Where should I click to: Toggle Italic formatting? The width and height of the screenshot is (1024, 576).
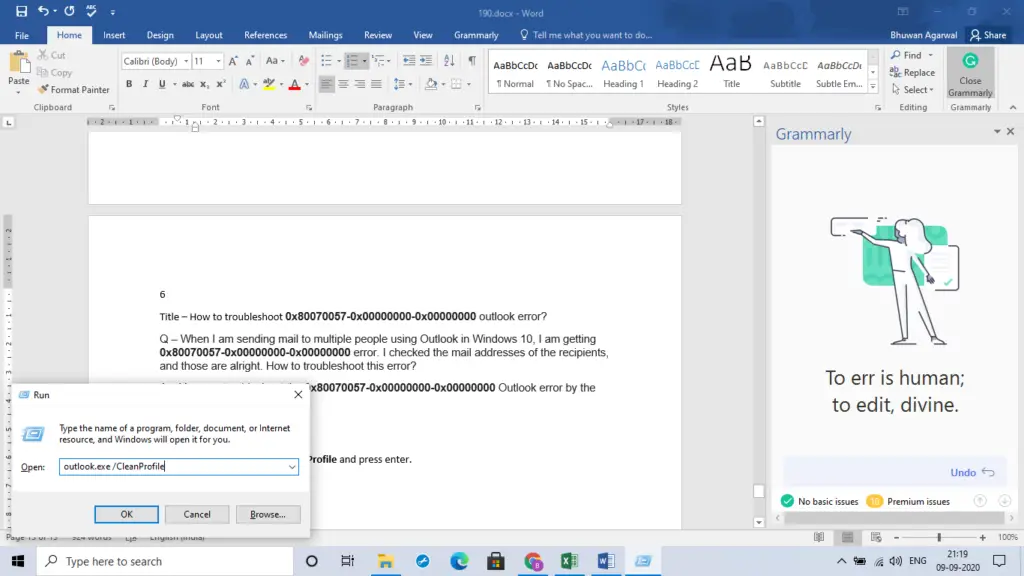145,84
